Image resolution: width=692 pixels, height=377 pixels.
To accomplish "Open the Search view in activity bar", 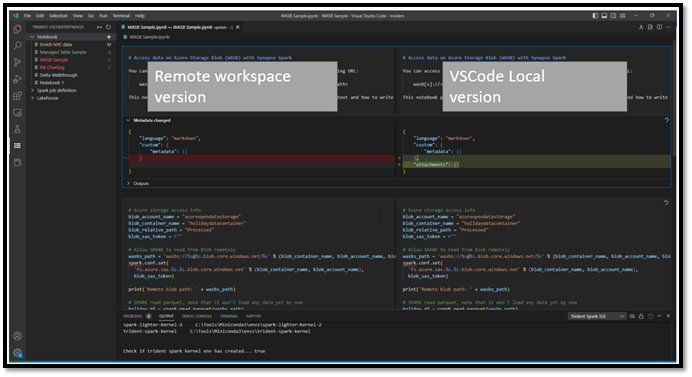I will [18, 45].
